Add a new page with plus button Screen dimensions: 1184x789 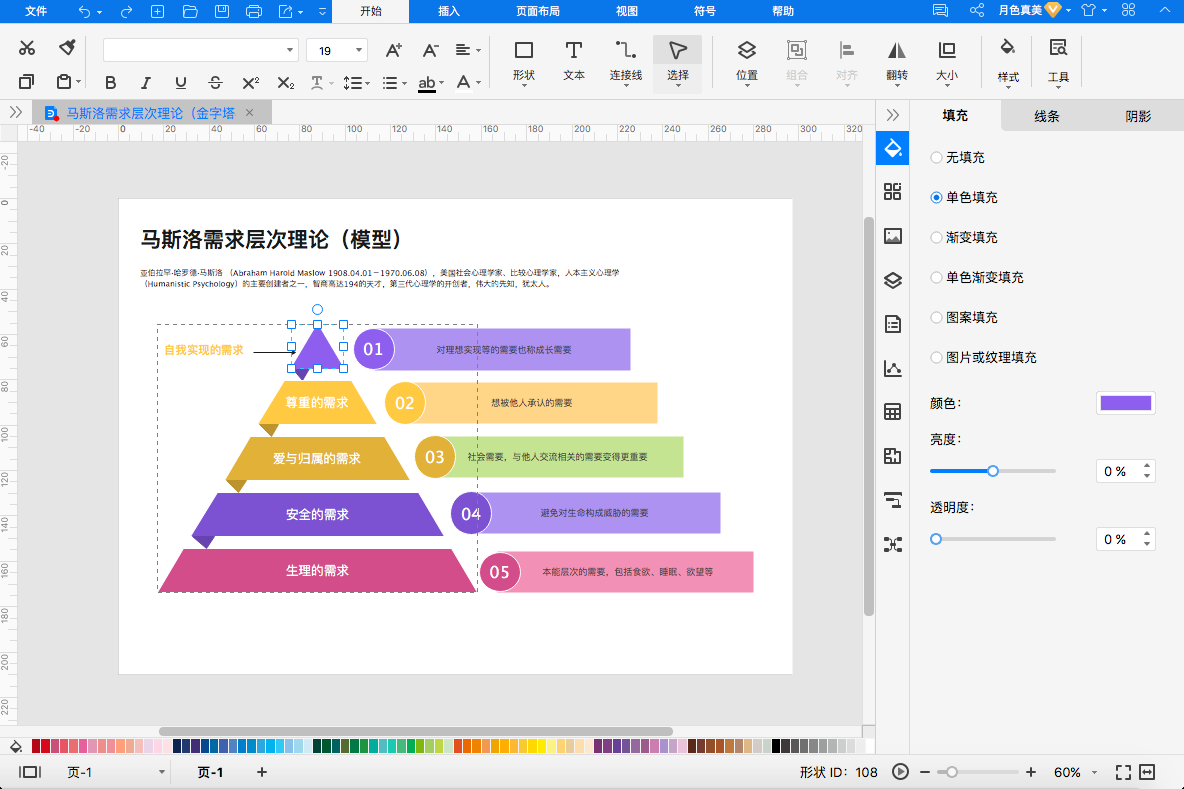[x=262, y=772]
